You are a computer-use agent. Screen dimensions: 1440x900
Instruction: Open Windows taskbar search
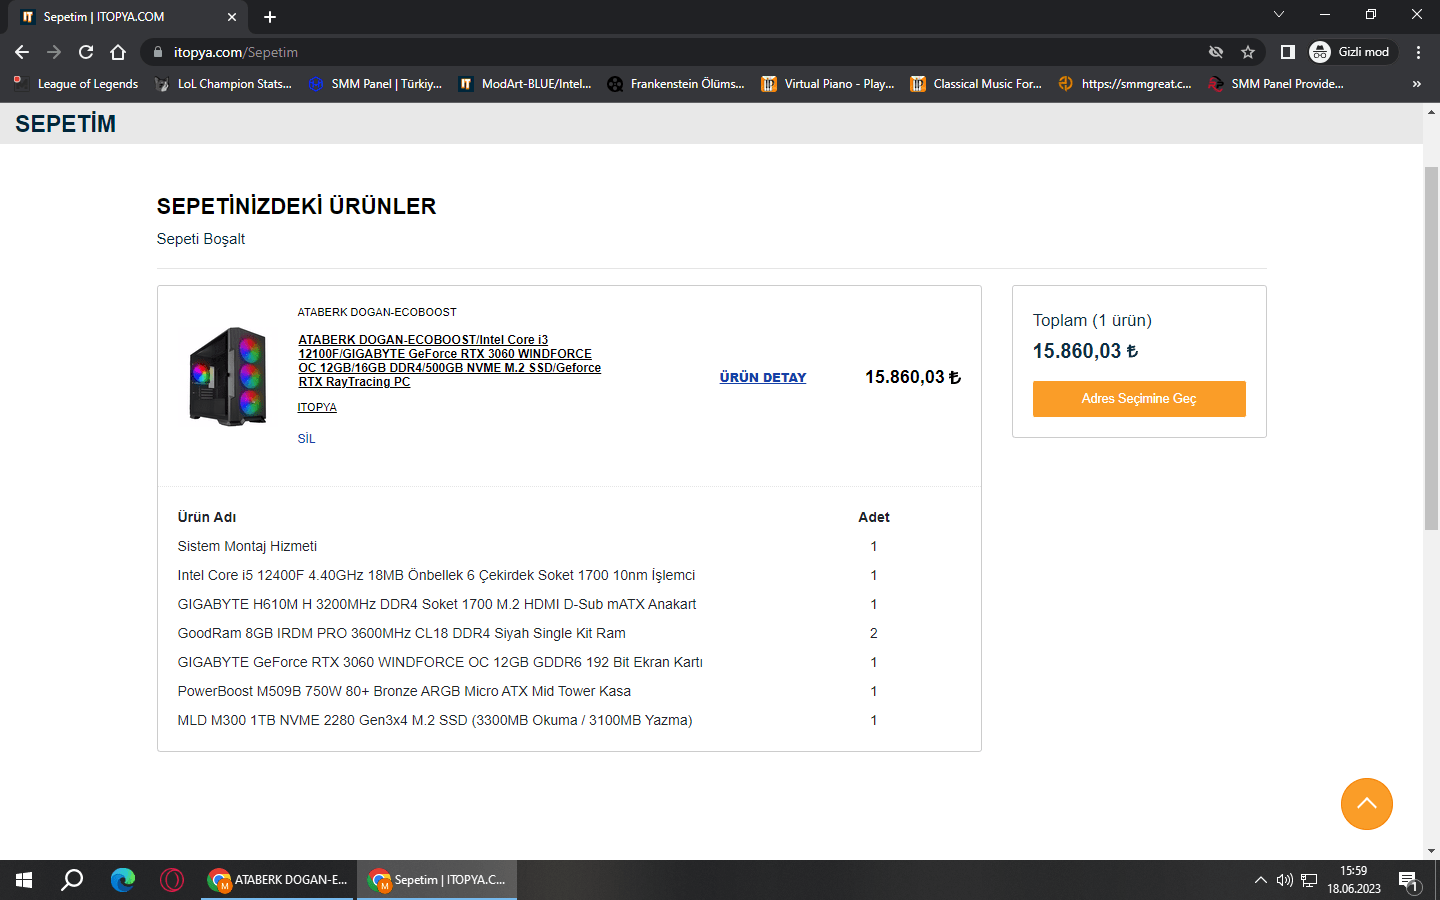(72, 880)
